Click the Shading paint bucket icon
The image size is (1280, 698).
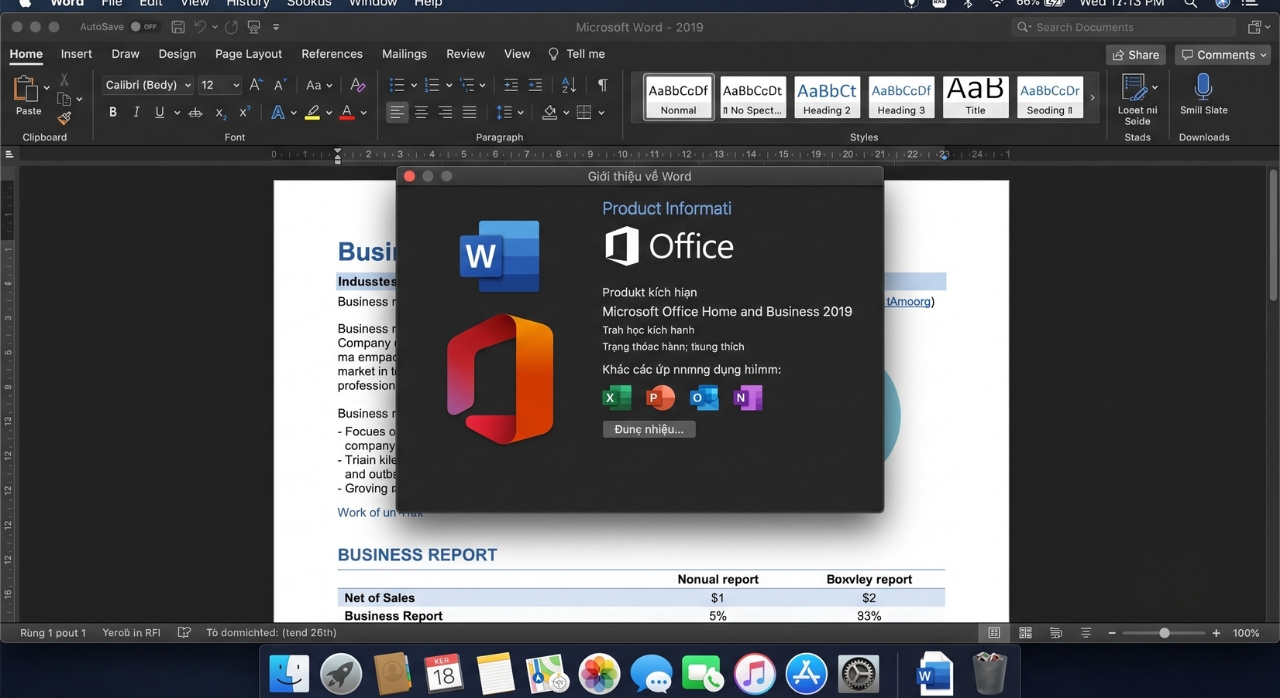tap(549, 112)
